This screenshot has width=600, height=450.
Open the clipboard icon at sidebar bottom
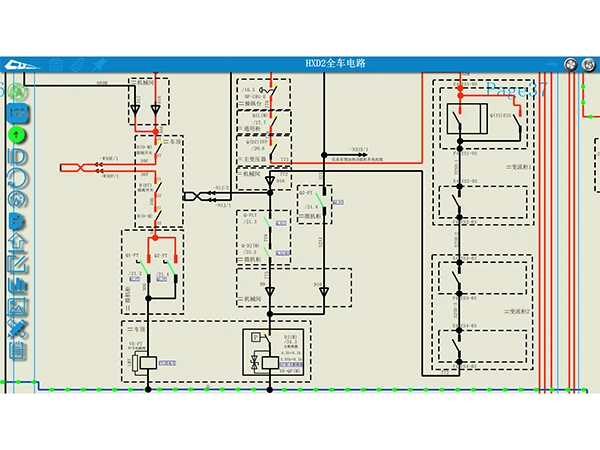tap(17, 350)
